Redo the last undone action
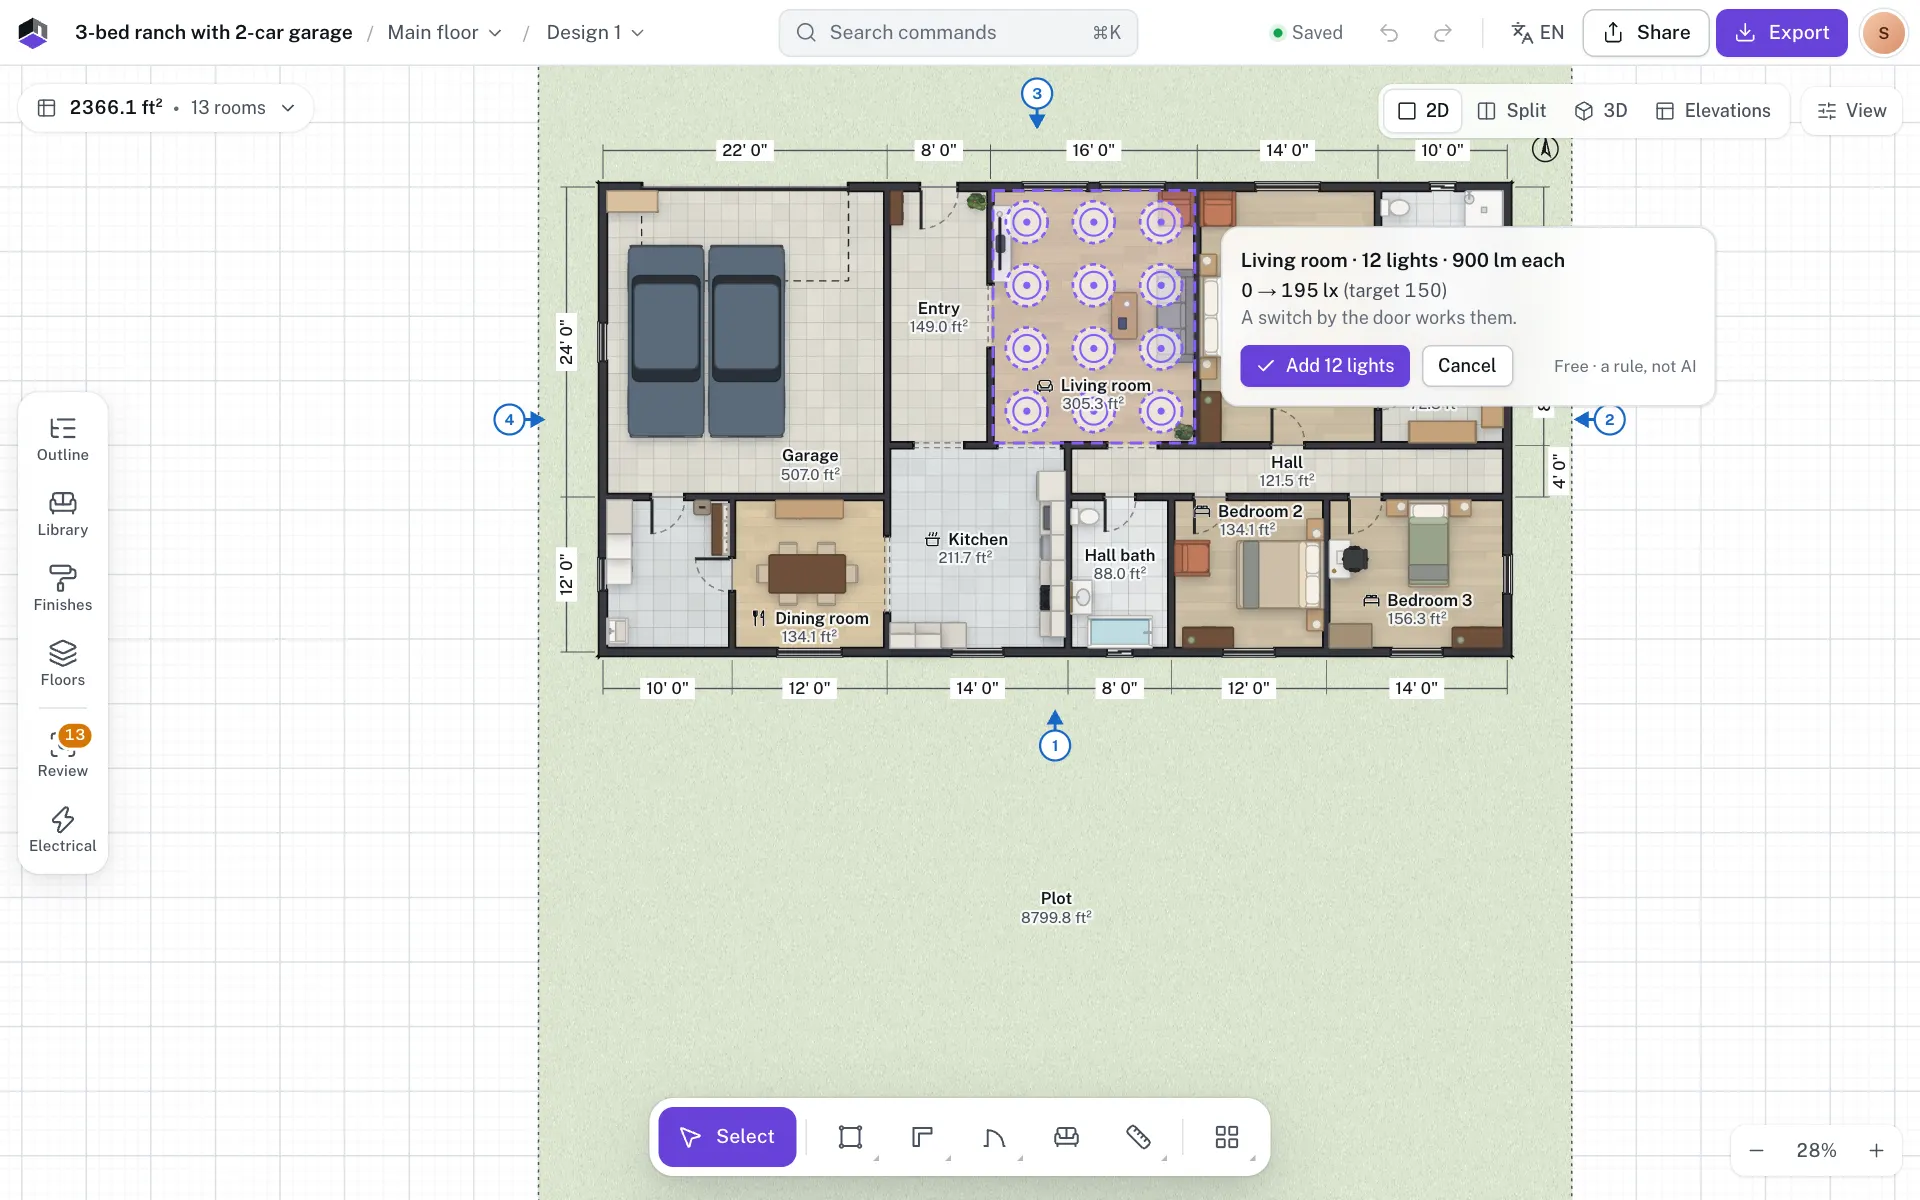This screenshot has height=1200, width=1920. point(1442,33)
